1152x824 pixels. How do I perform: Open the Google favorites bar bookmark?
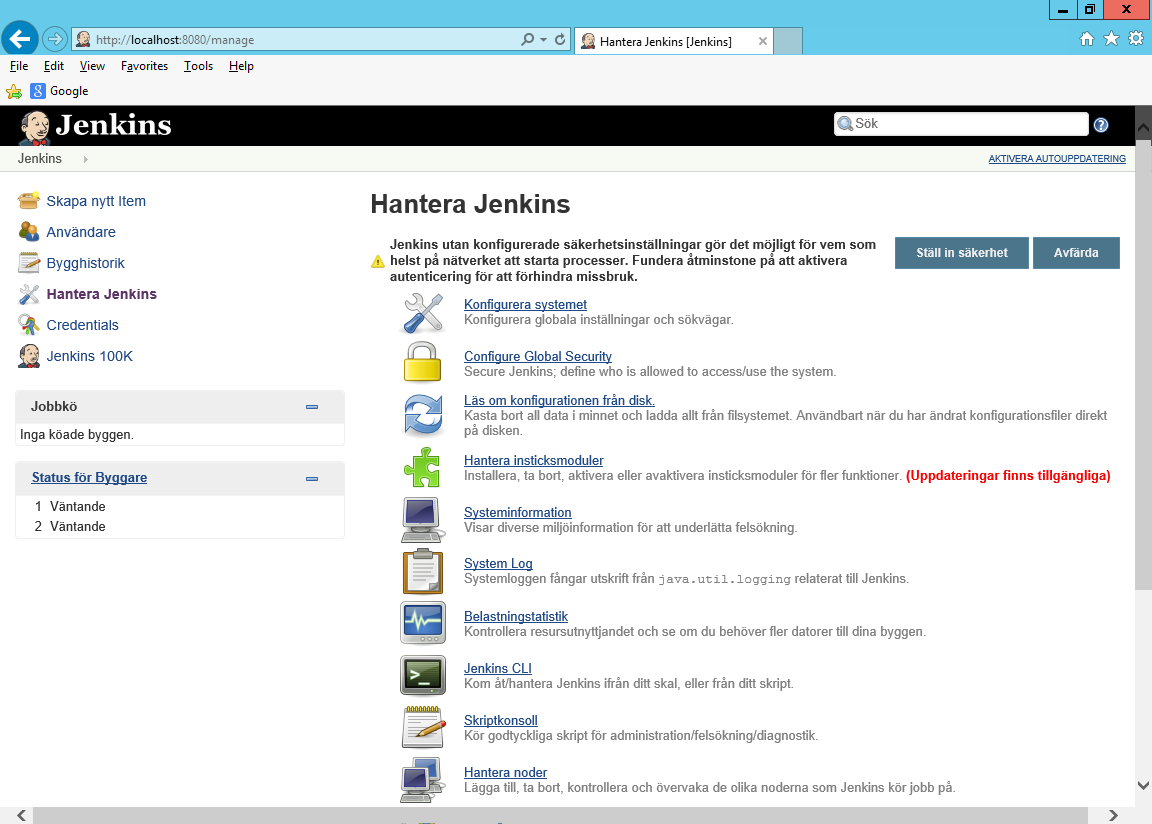pos(60,91)
